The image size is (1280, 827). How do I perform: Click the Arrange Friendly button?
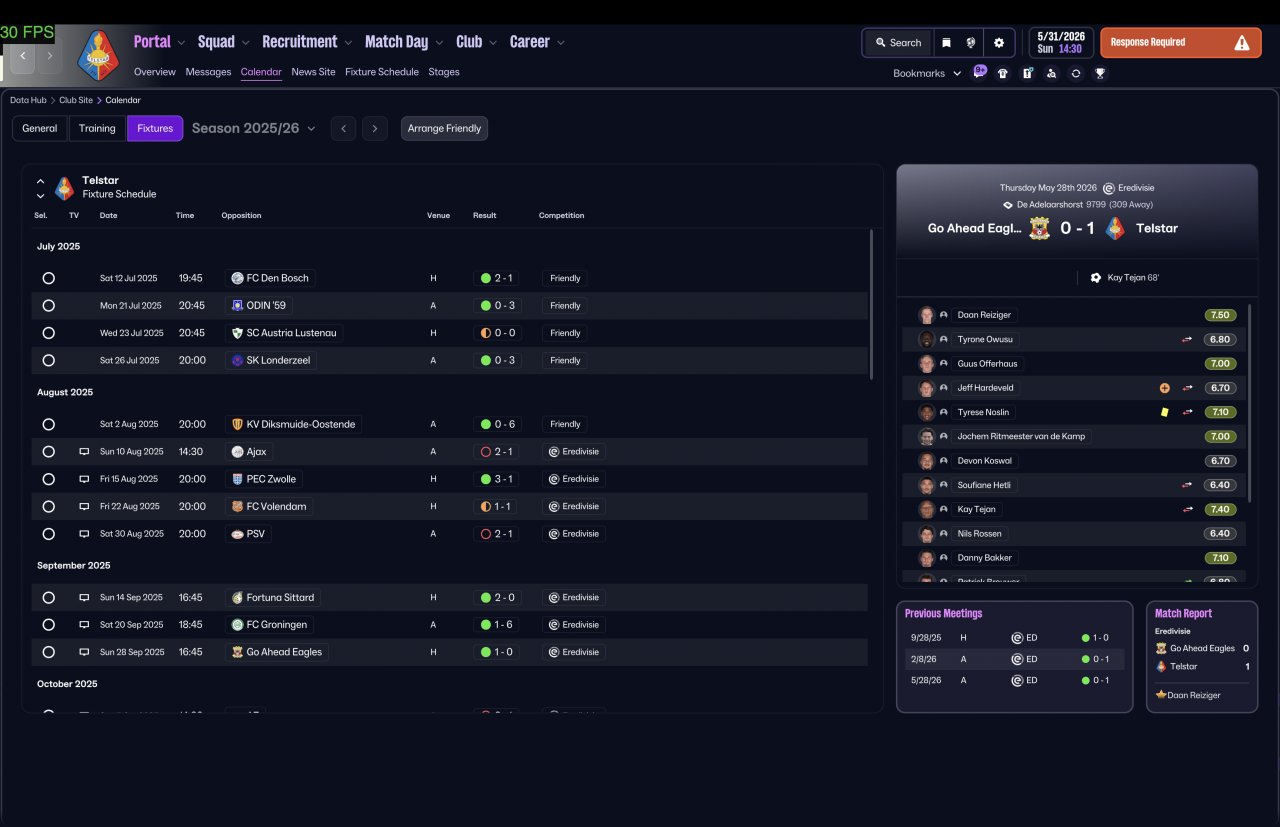(444, 128)
